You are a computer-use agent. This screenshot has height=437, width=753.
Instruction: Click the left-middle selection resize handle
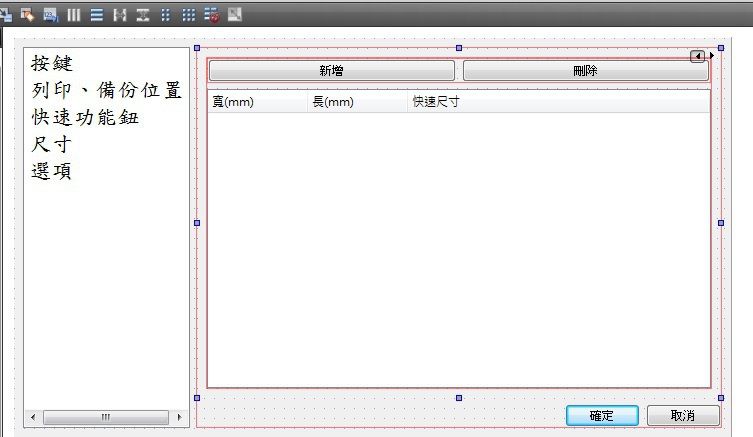[x=197, y=223]
